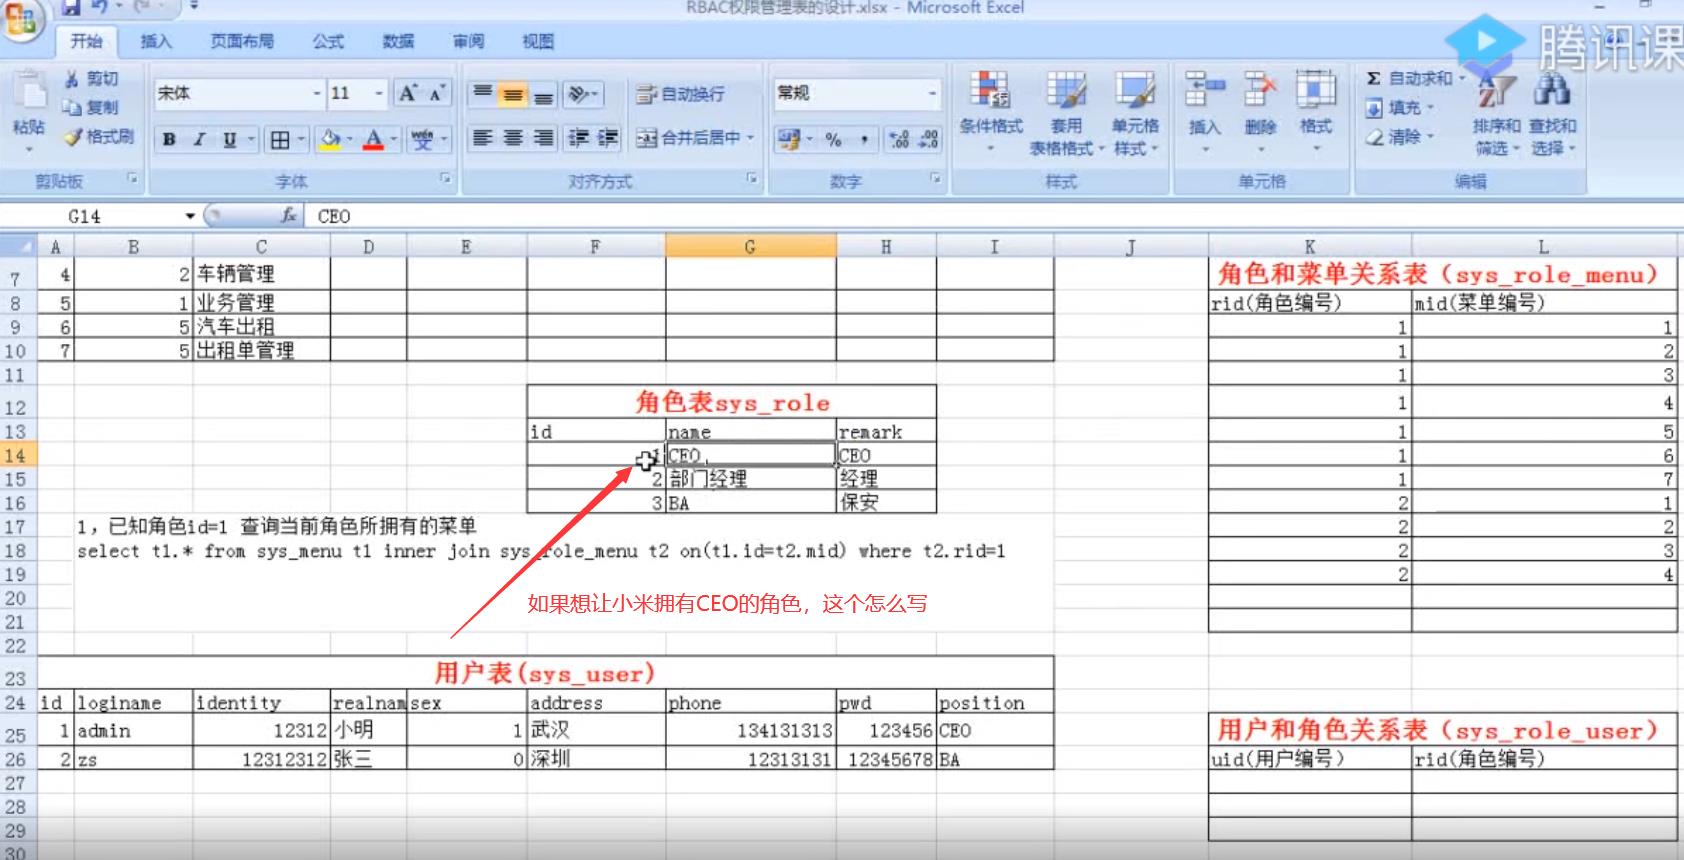This screenshot has height=860, width=1684.
Task: Increase decimal places
Action: (899, 140)
